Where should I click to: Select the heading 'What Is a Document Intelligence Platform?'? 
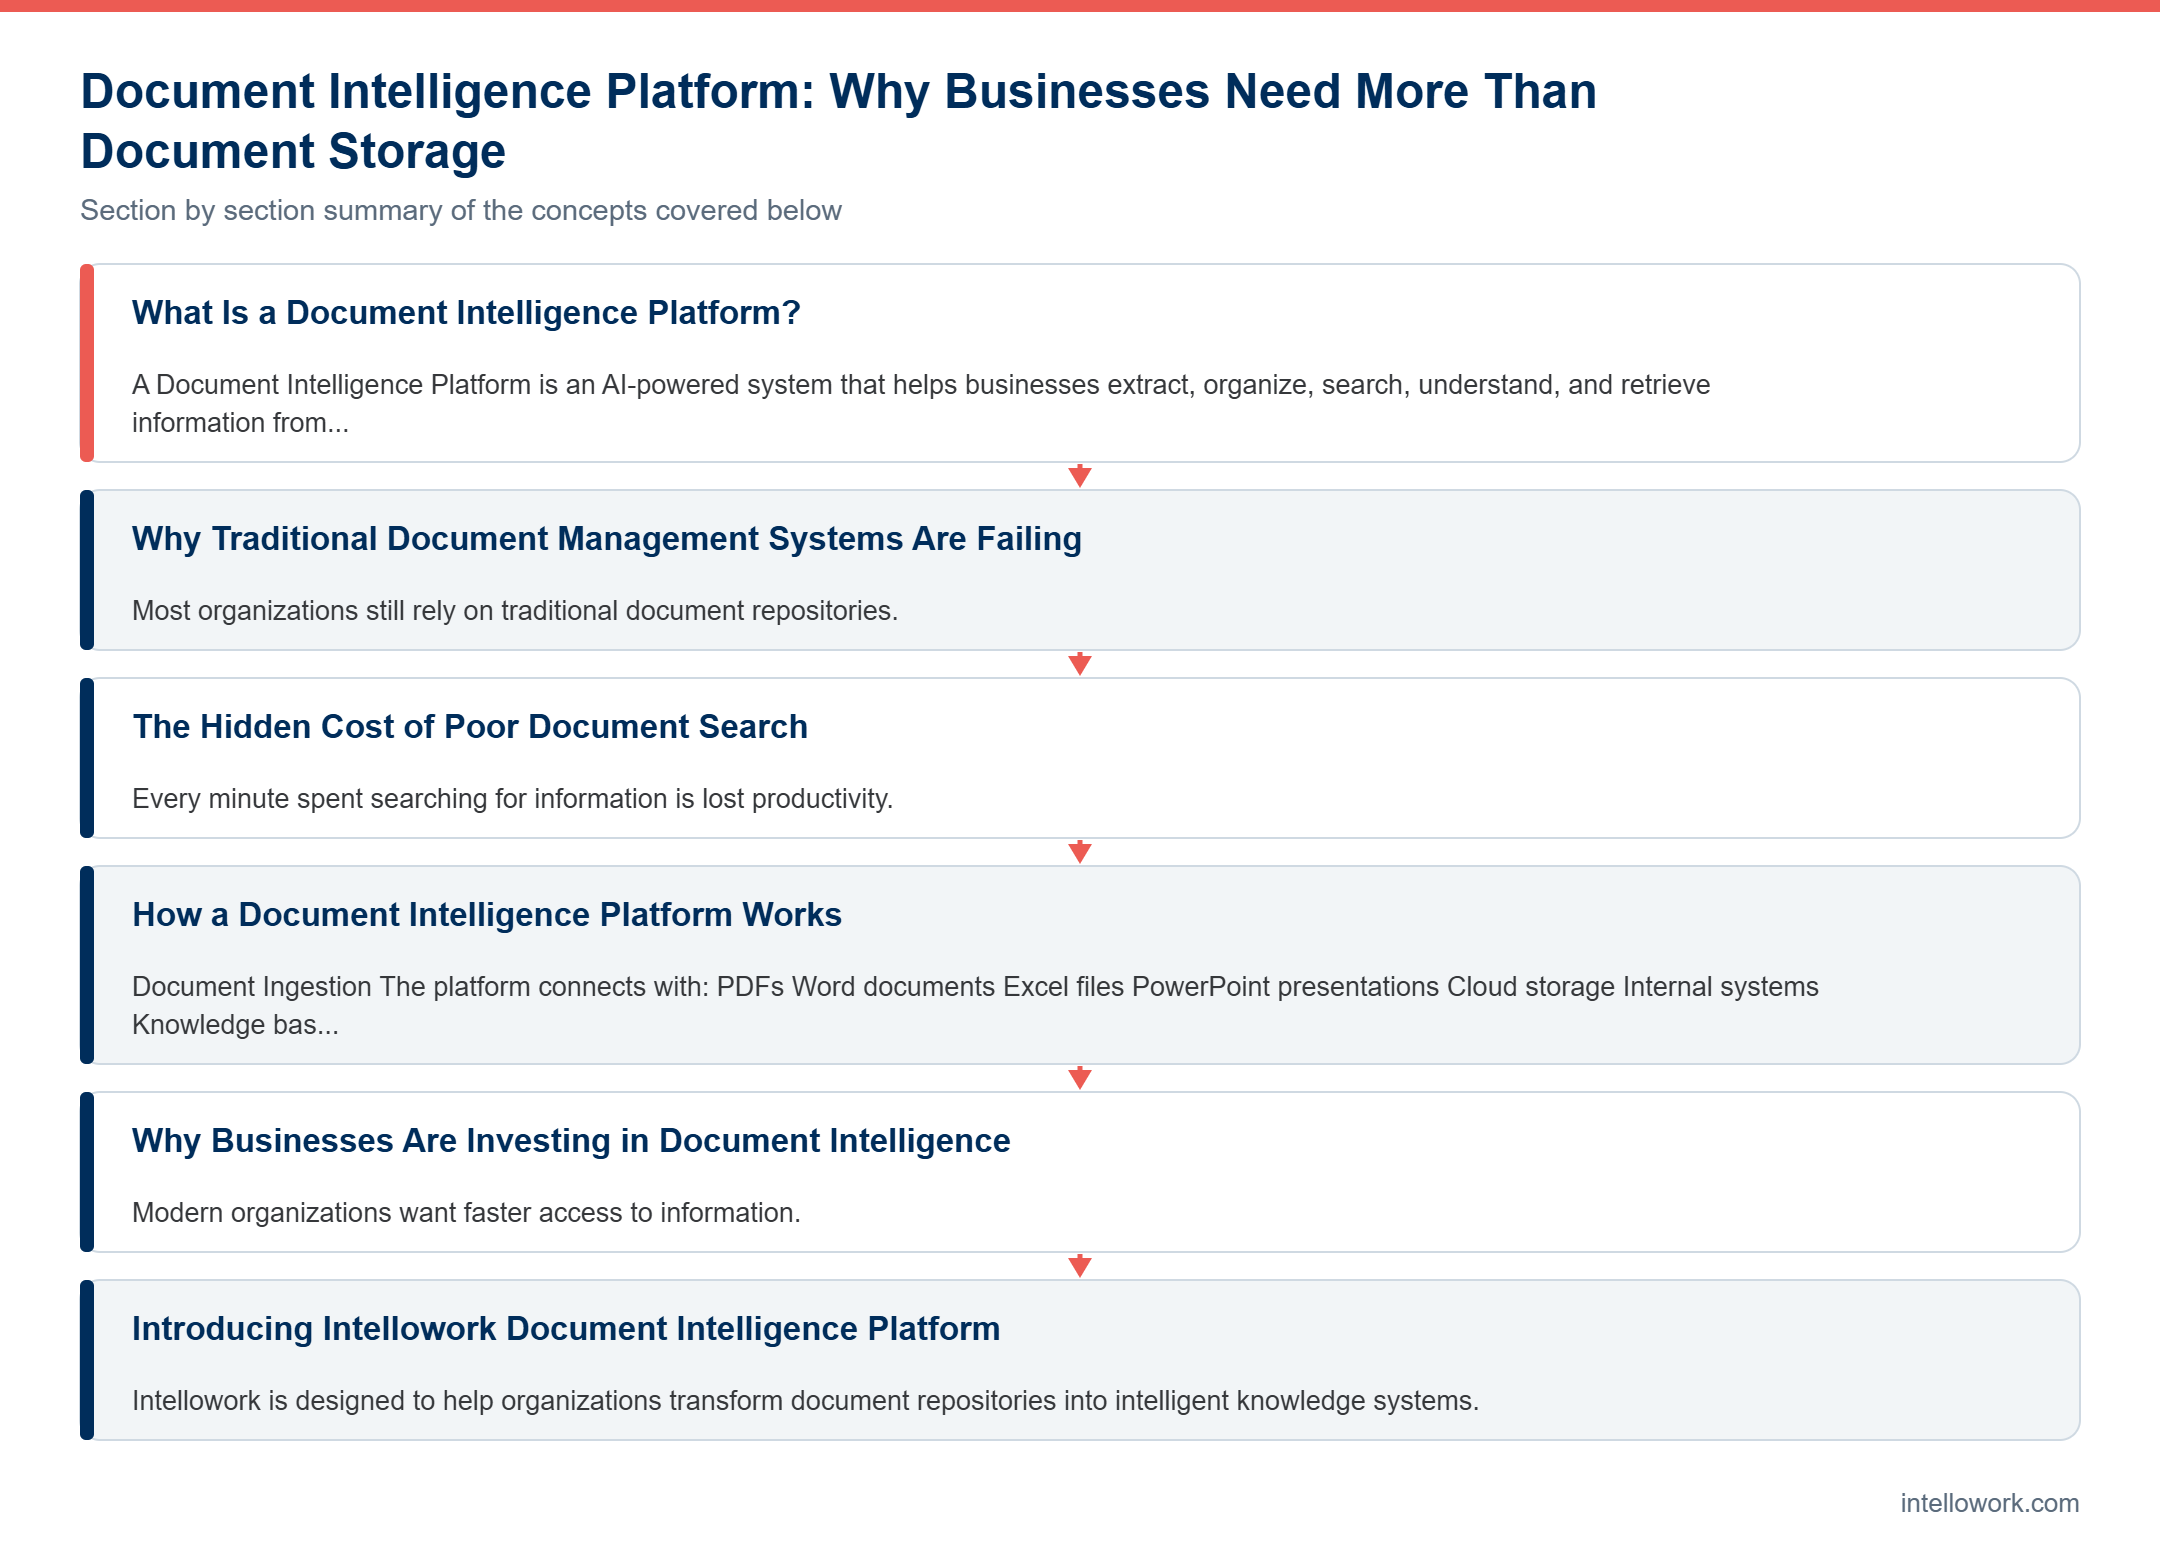[466, 313]
